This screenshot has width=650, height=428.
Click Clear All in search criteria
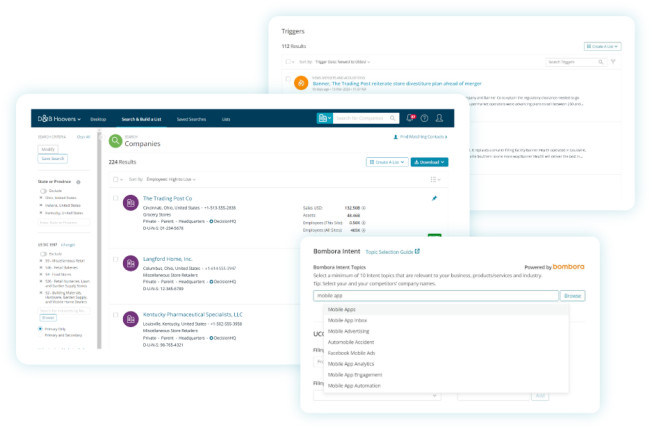tap(83, 137)
